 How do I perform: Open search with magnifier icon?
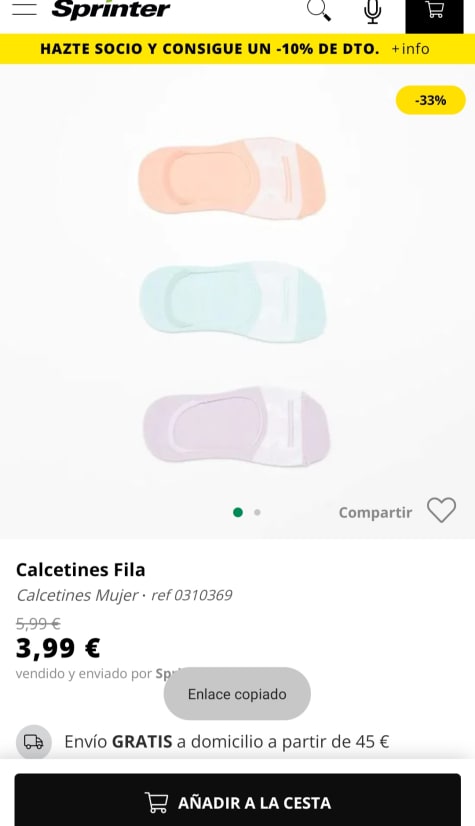319,10
